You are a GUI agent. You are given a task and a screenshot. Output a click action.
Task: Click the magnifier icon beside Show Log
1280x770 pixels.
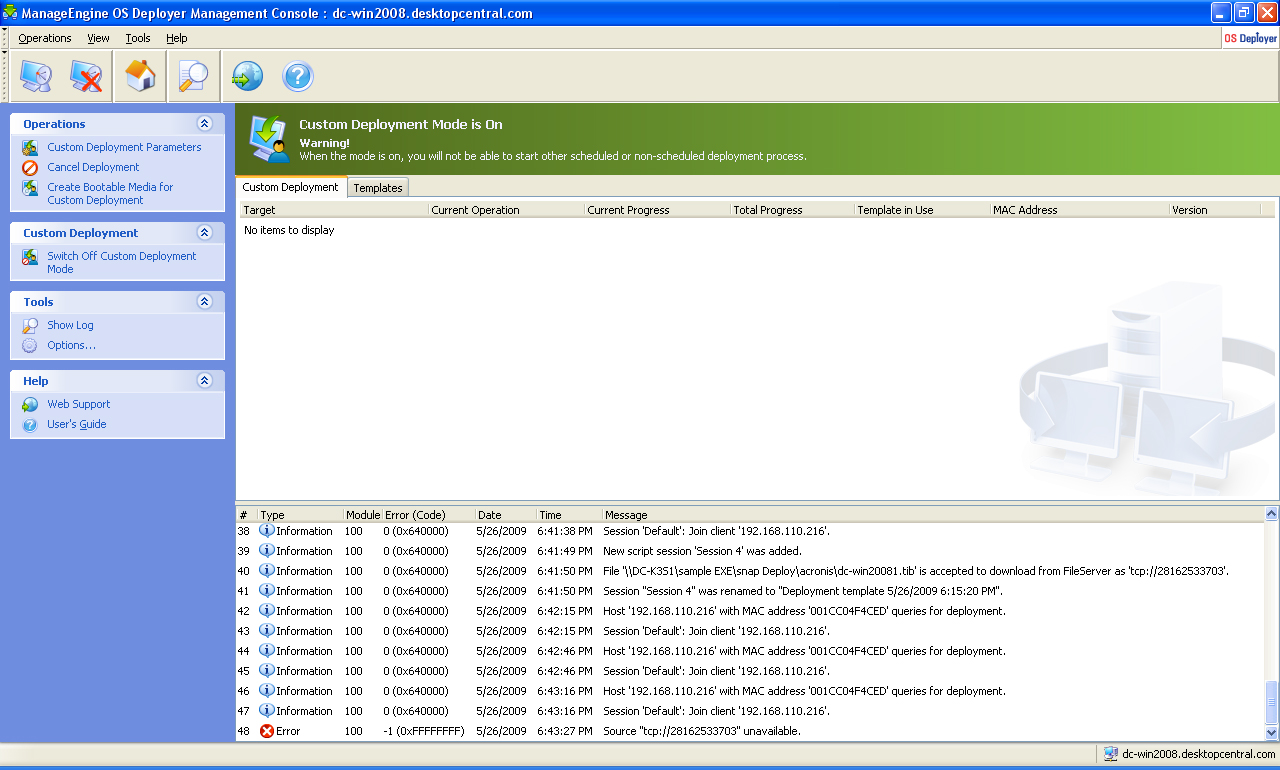pos(30,326)
